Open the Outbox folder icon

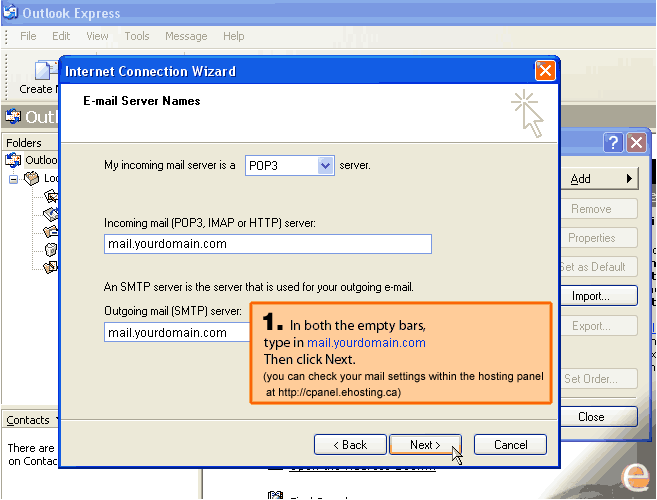(x=51, y=214)
